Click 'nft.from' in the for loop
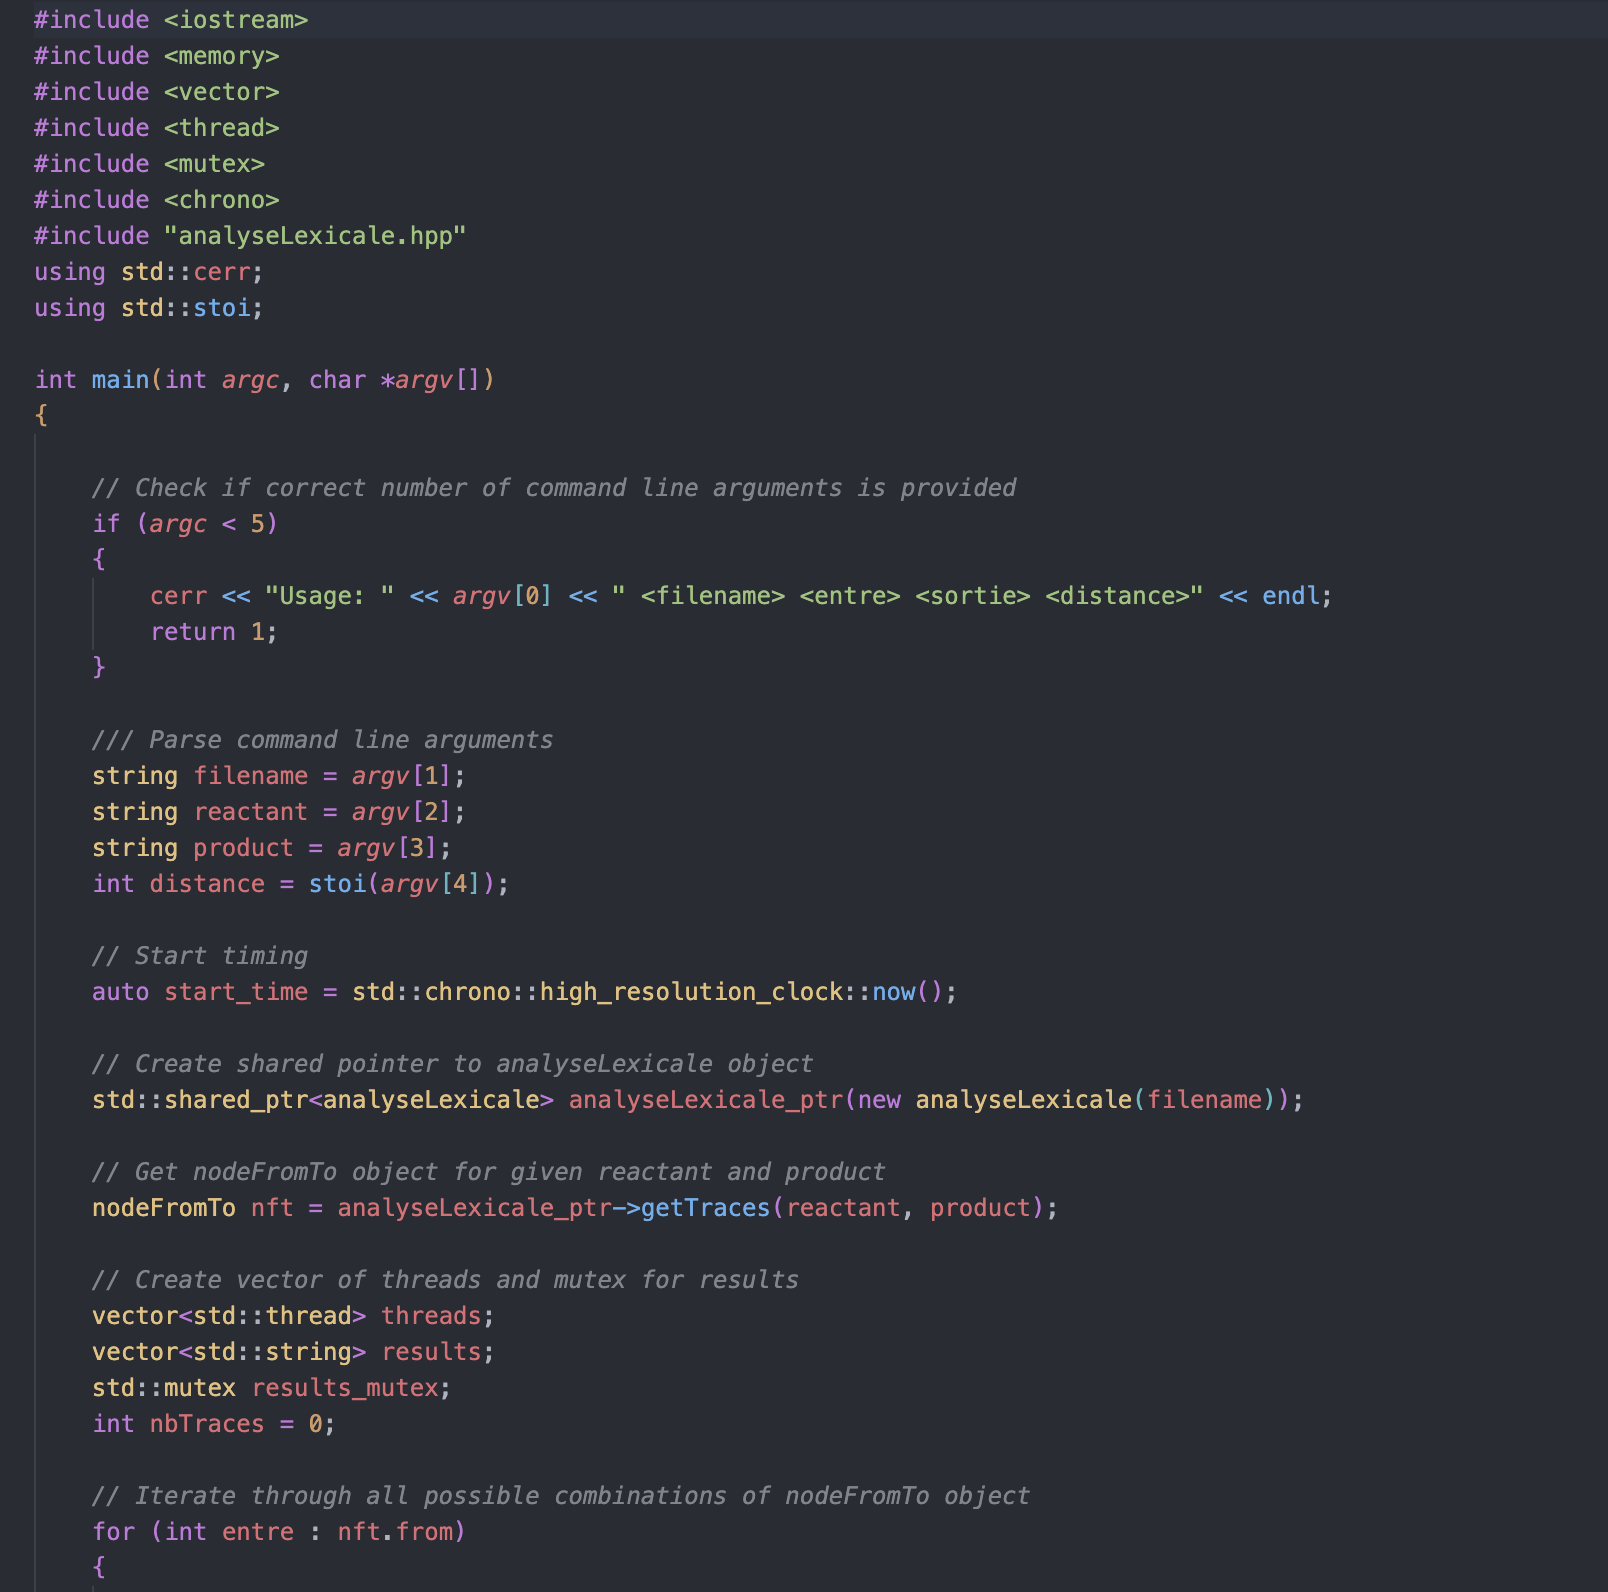The width and height of the screenshot is (1608, 1592). coord(395,1532)
